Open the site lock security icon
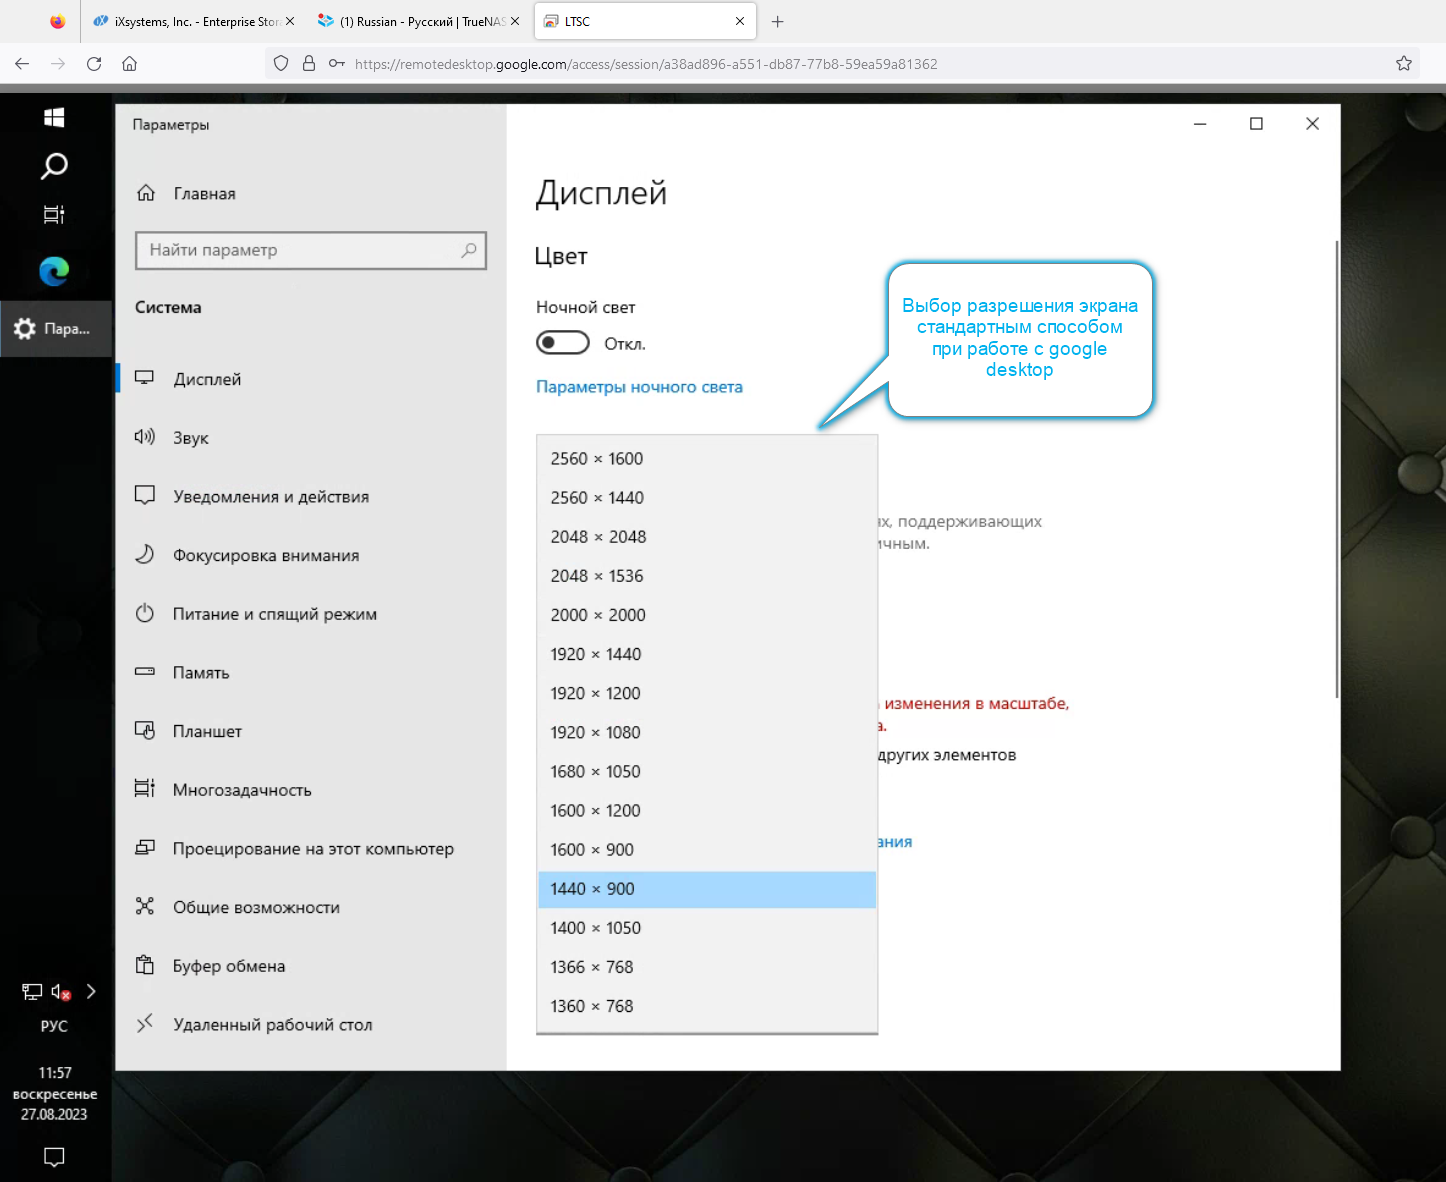Image resolution: width=1446 pixels, height=1182 pixels. (x=309, y=64)
